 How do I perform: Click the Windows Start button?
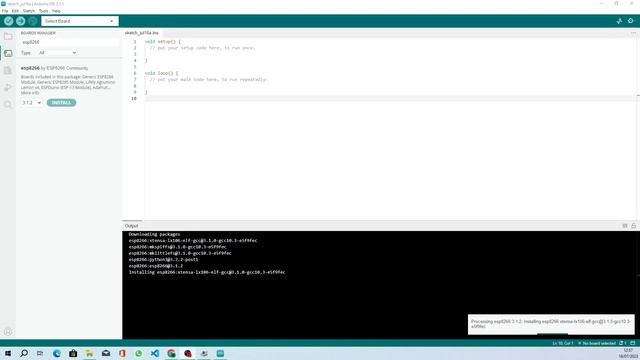[x=8, y=353]
